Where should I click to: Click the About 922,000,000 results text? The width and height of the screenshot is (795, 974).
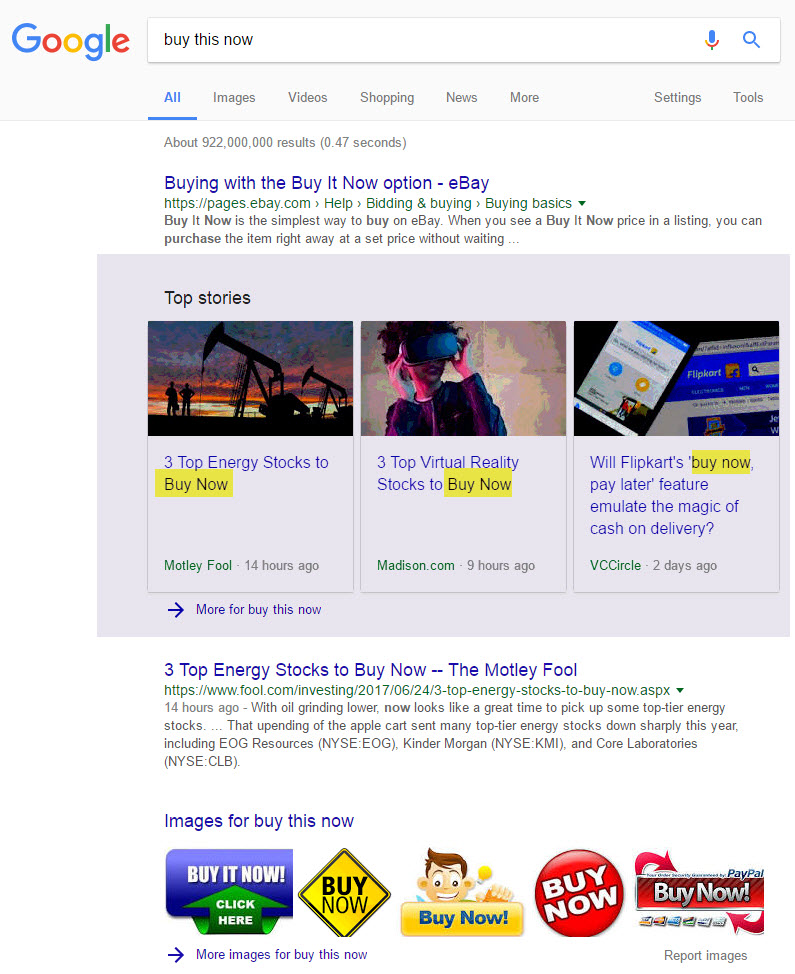pos(285,142)
